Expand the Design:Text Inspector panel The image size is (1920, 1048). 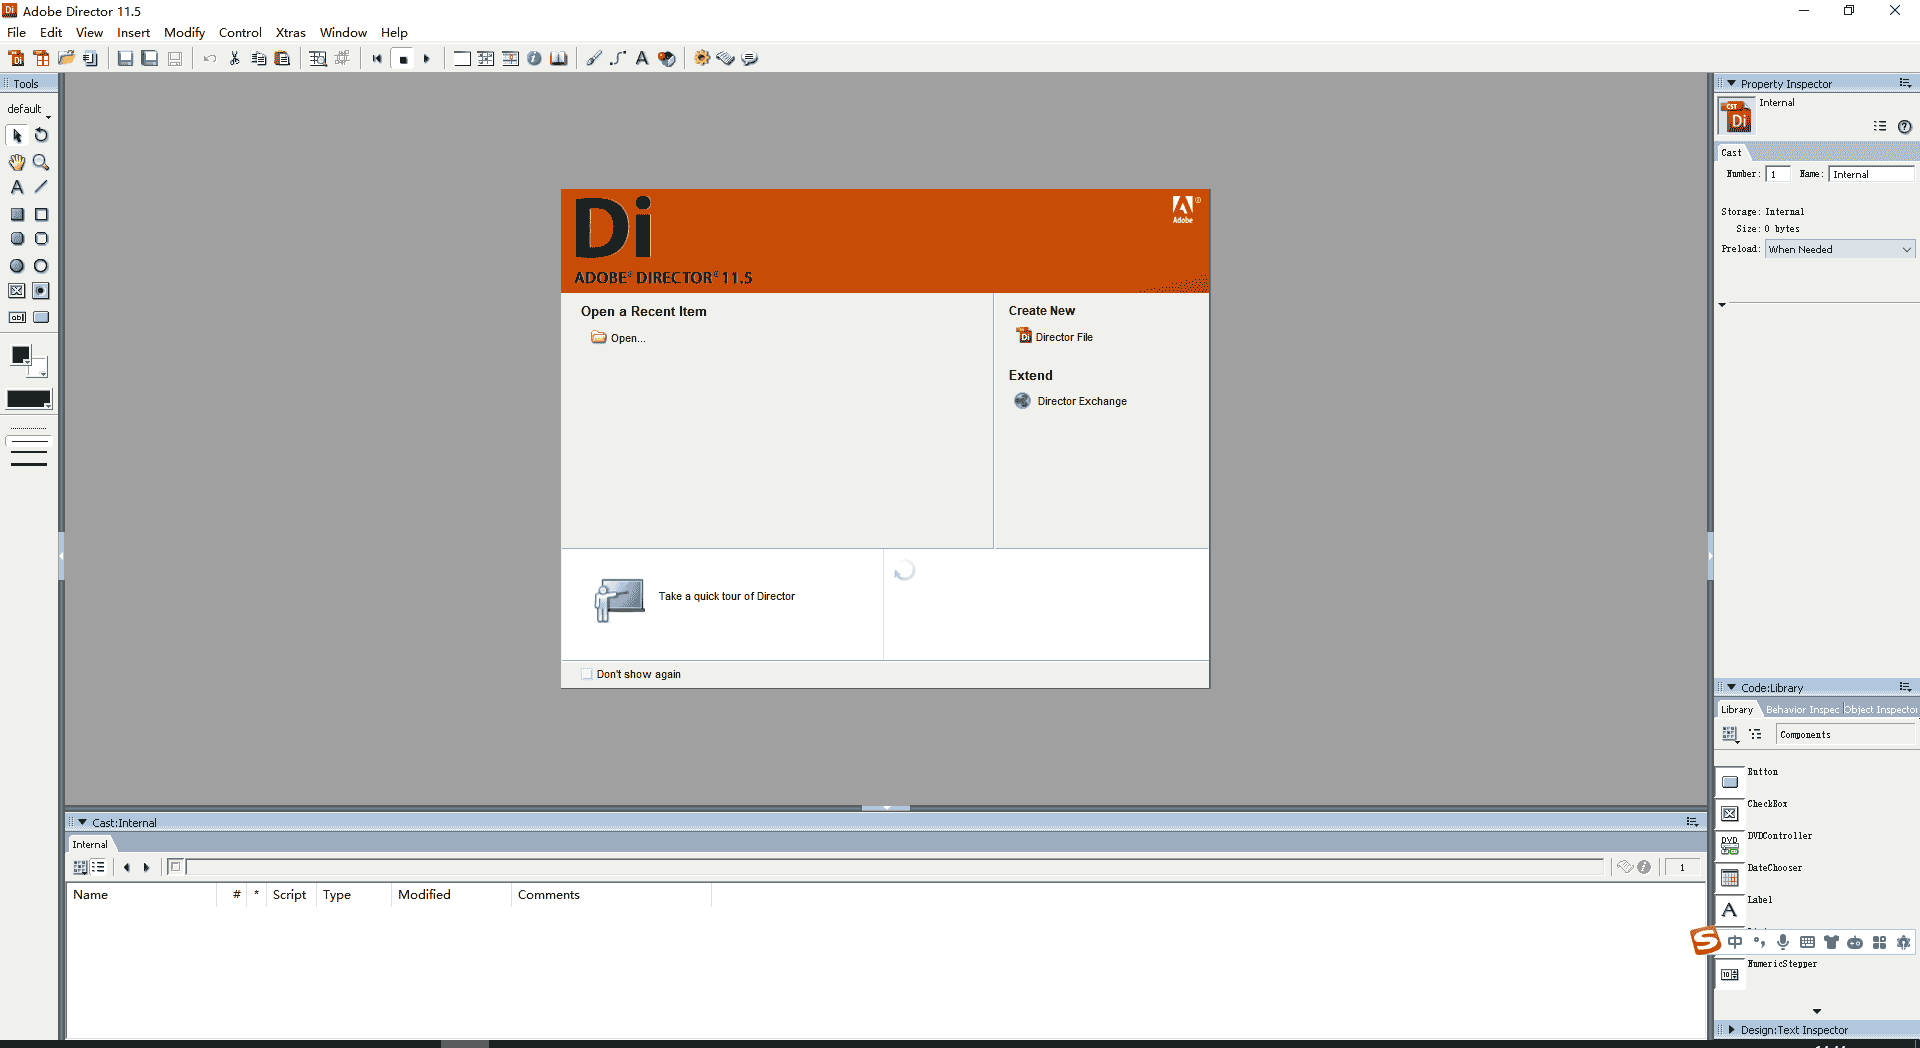1731,1030
